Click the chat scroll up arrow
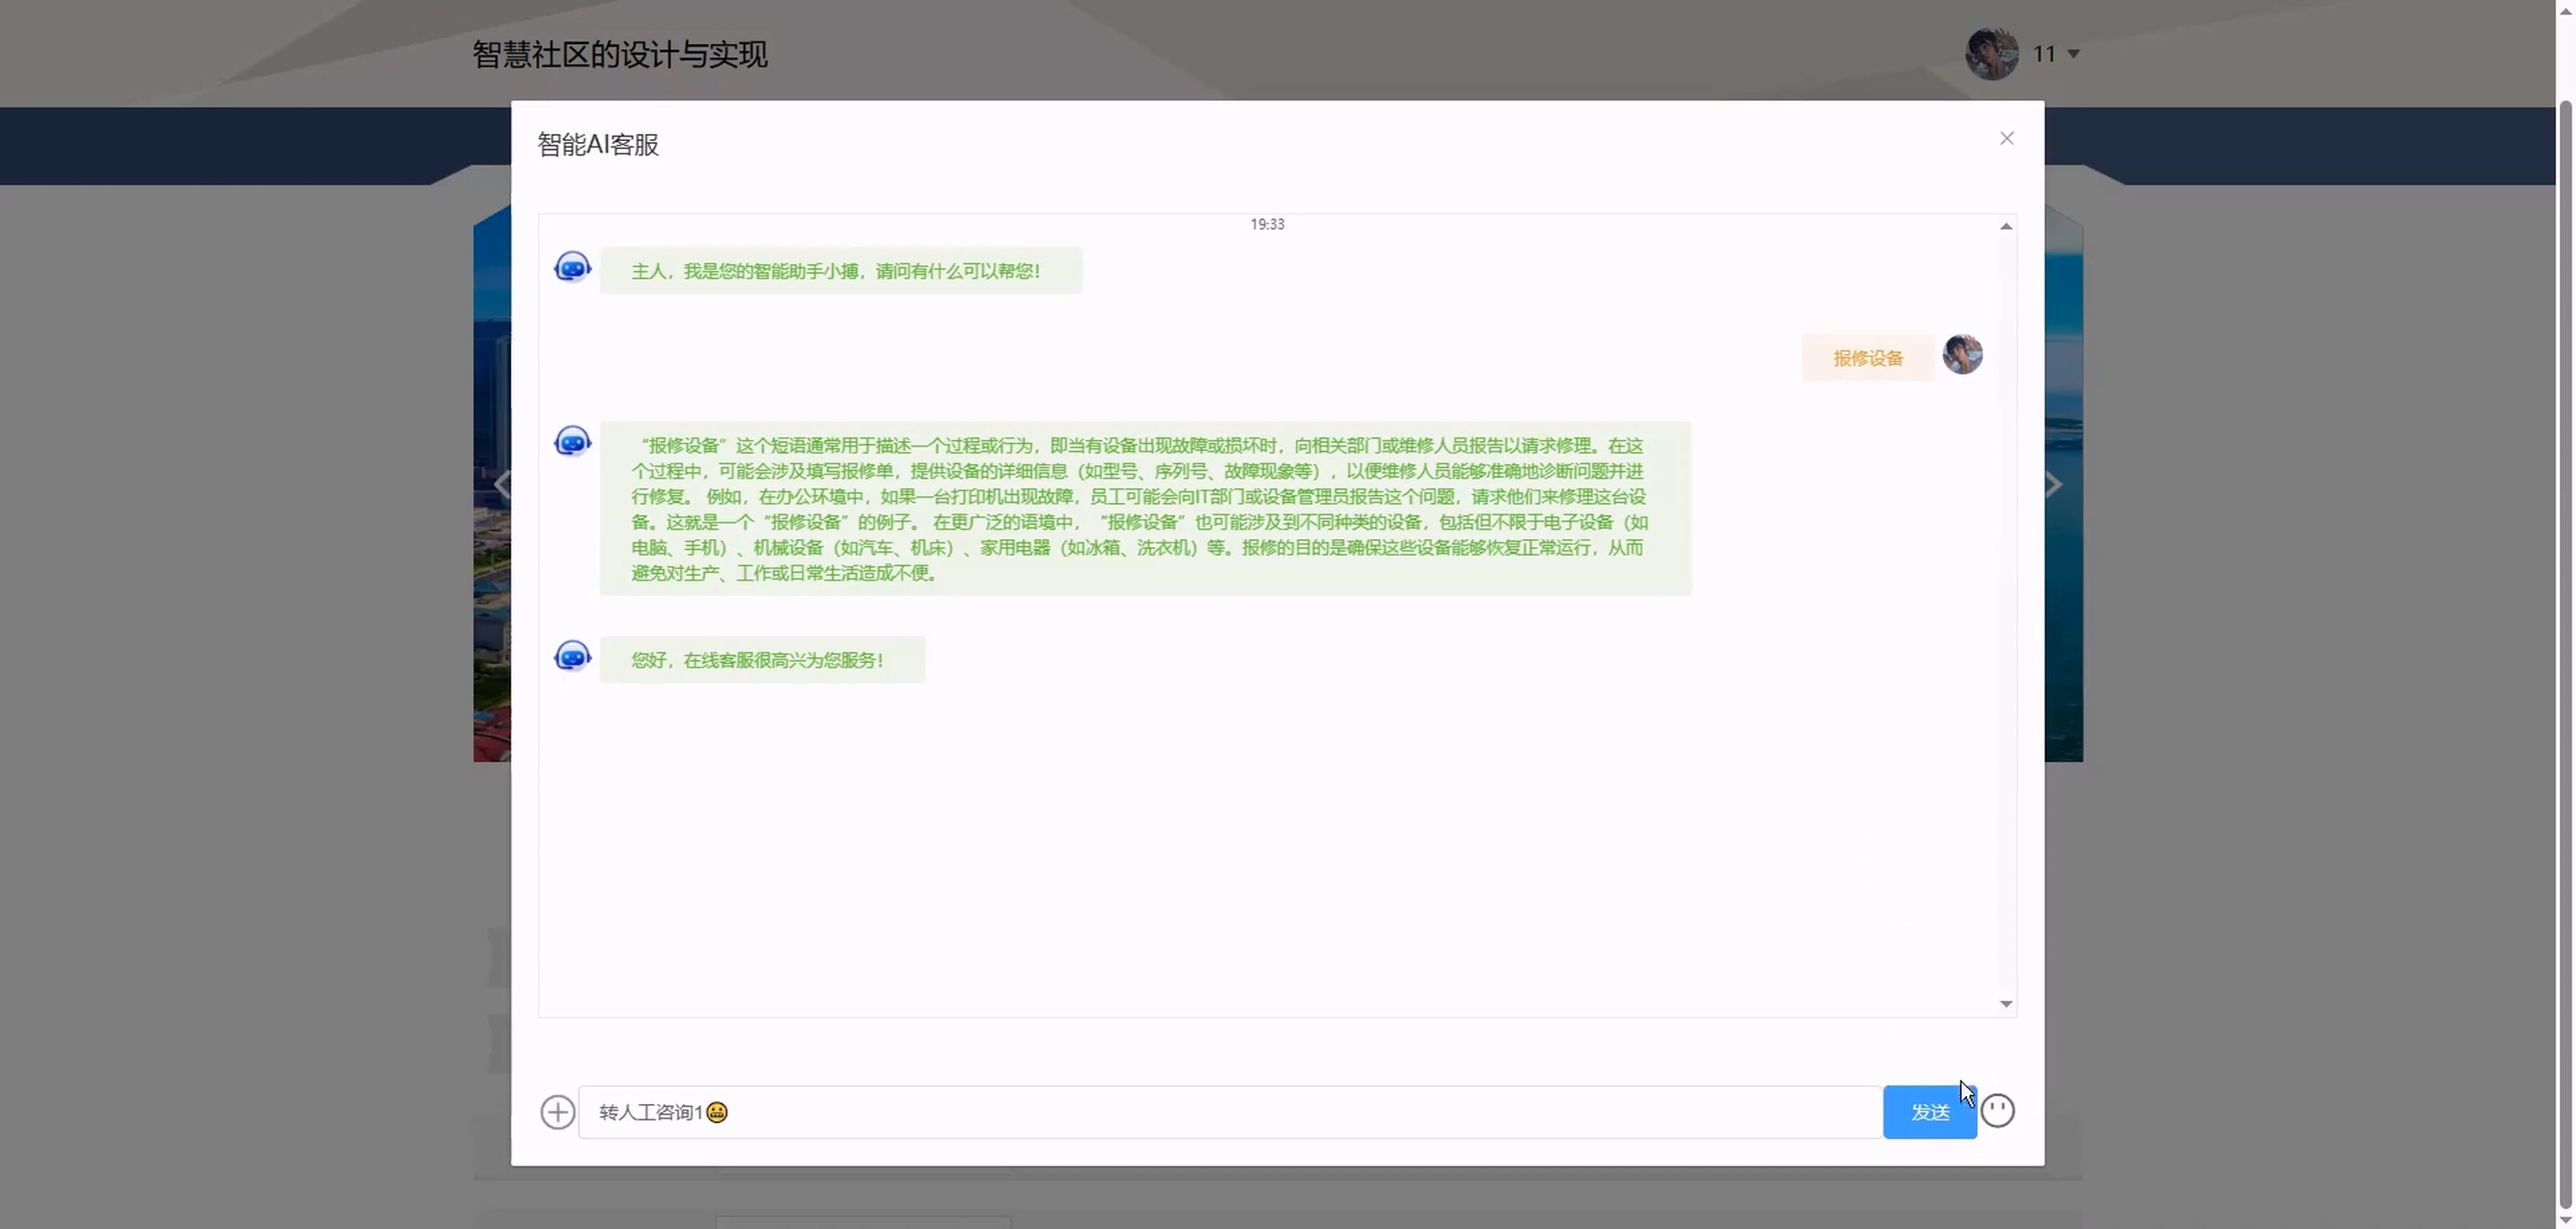2576x1229 pixels. pos(2005,227)
